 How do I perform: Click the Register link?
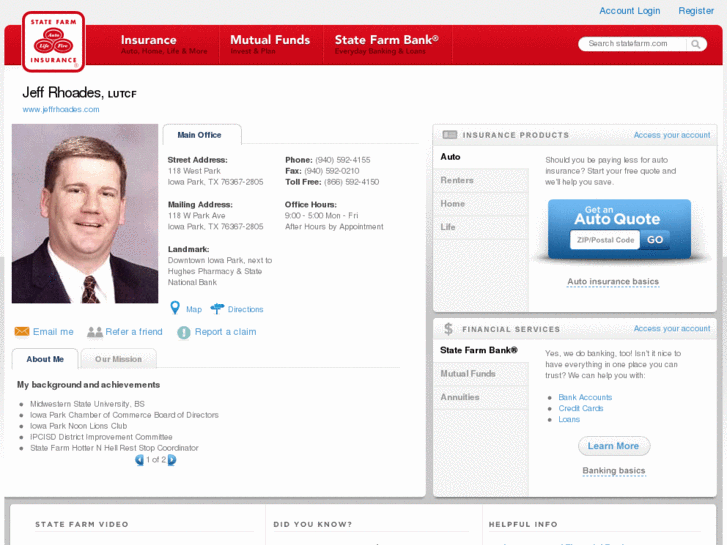[x=696, y=11]
